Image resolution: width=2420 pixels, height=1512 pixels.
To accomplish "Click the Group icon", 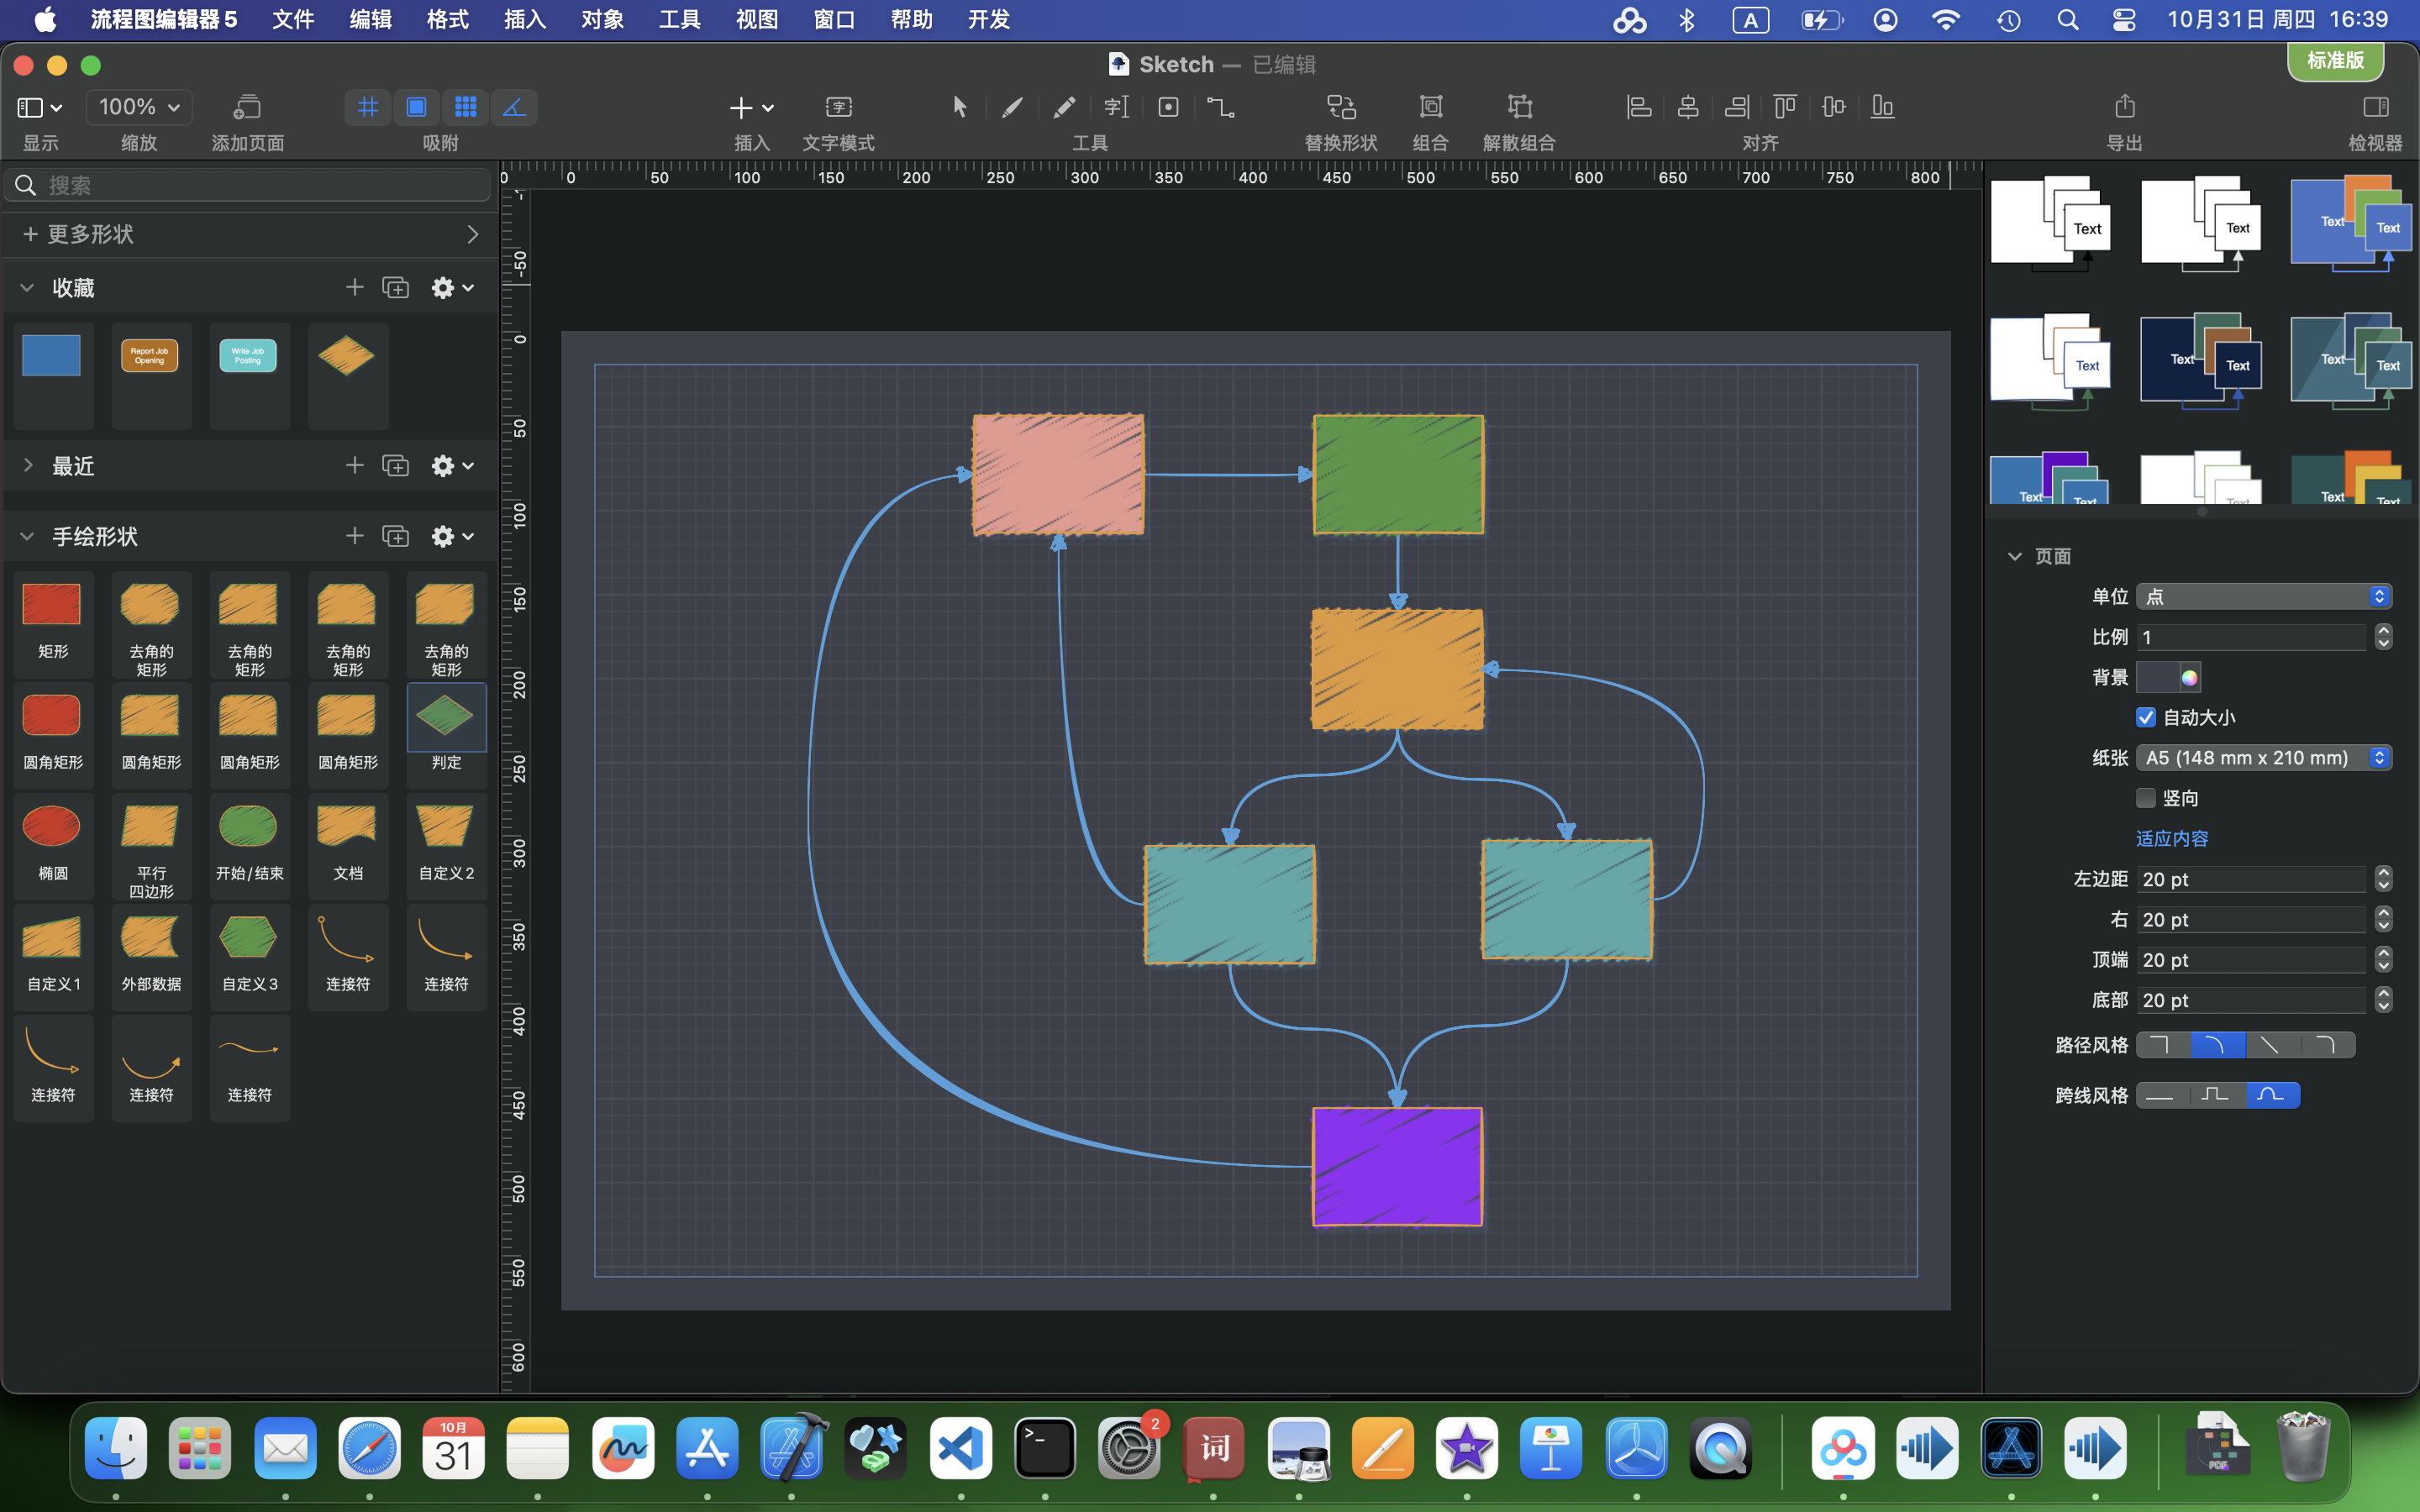I will 1431,107.
